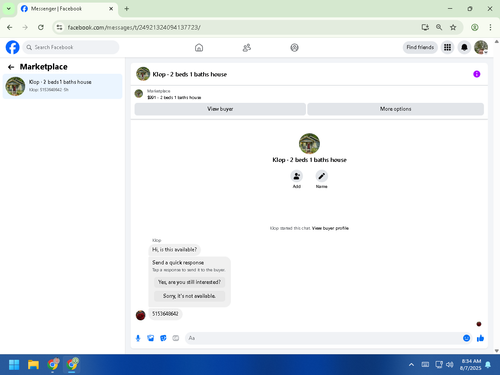The height and width of the screenshot is (375, 500).
Task: Select the Messenger | Facebook tab
Action: [x=67, y=9]
